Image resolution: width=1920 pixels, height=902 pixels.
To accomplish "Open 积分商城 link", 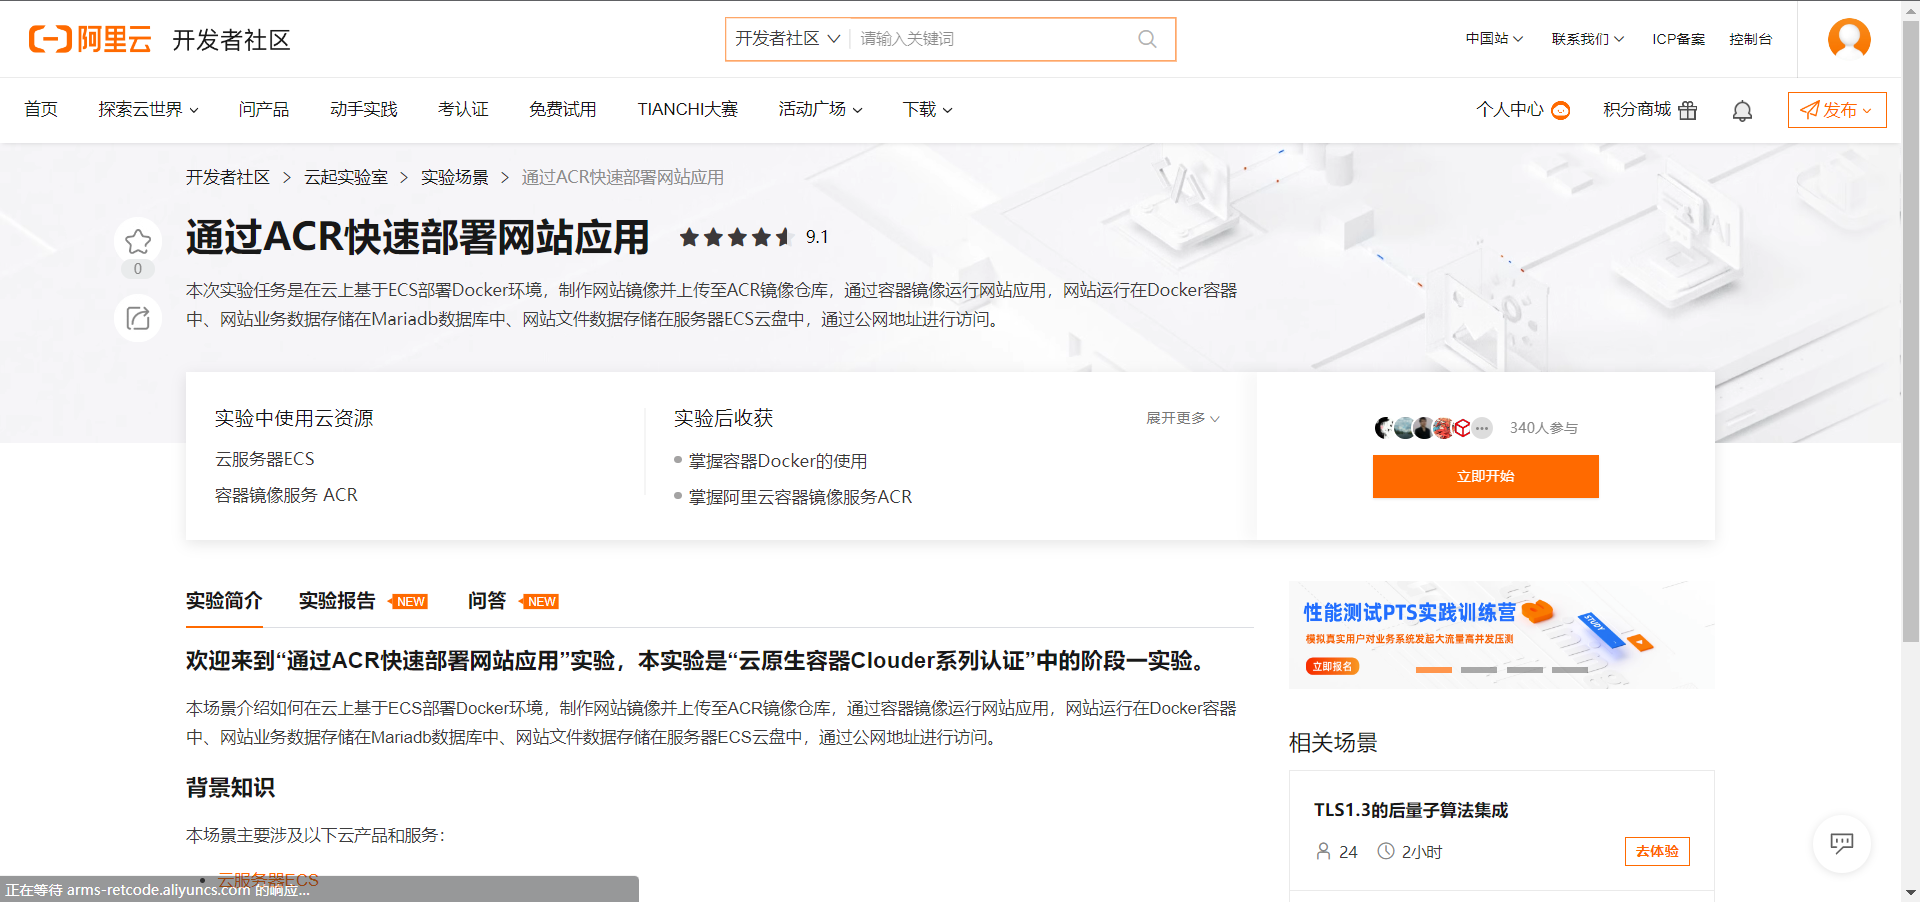I will pos(1637,109).
